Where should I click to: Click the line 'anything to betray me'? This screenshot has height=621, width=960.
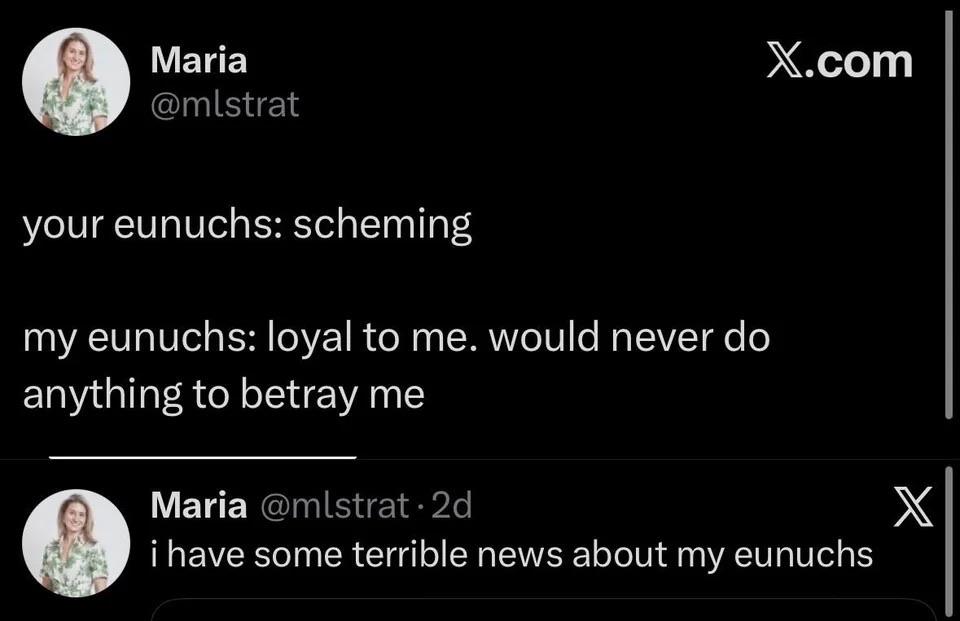223,395
